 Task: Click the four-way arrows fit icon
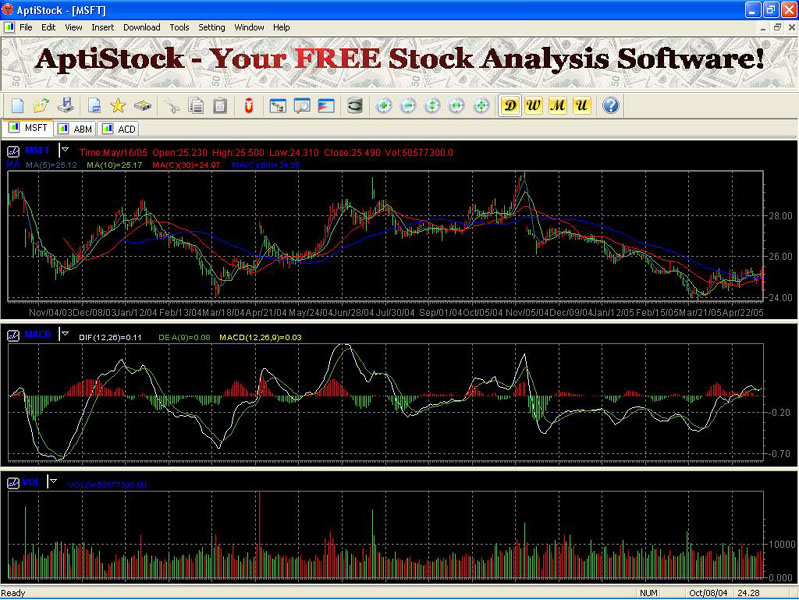click(481, 106)
